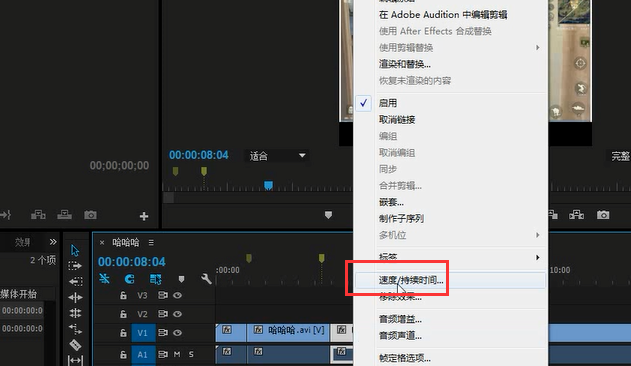Hide track V2 output eye
The height and width of the screenshot is (366, 631).
pos(177,314)
